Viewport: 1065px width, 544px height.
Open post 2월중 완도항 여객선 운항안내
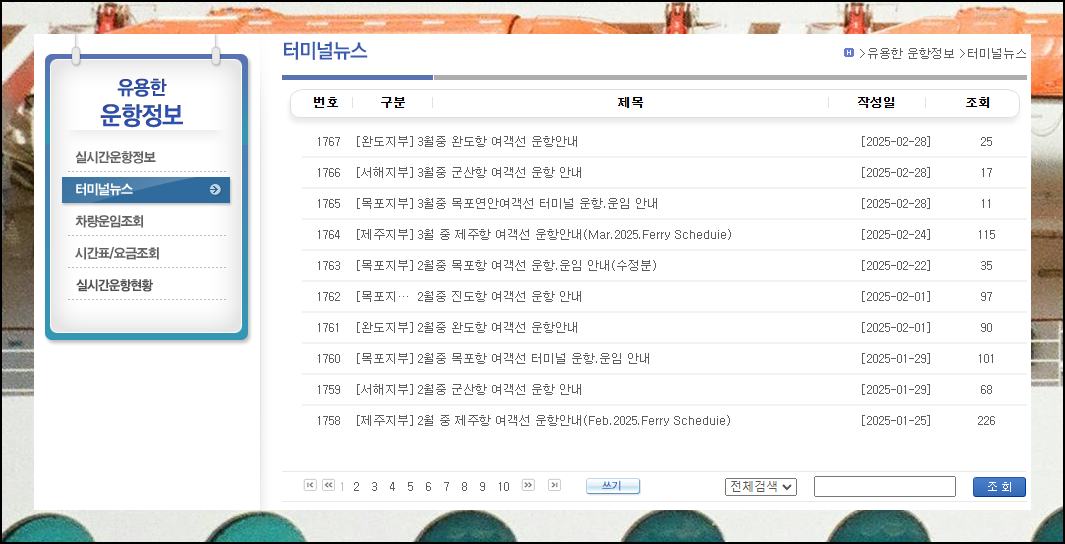click(498, 328)
